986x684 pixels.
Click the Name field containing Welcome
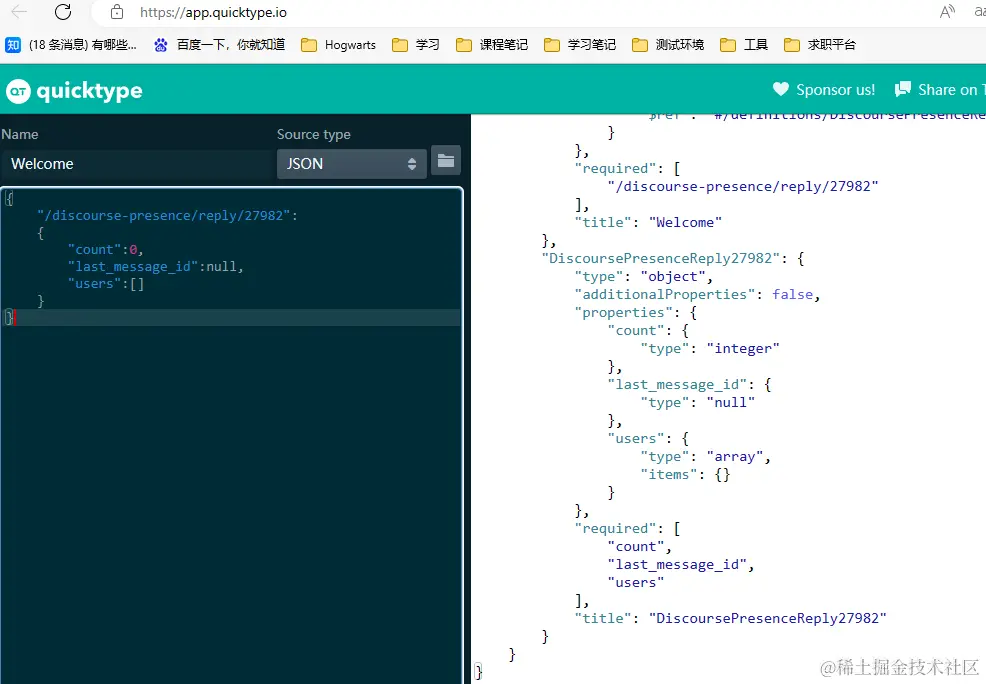tap(136, 164)
